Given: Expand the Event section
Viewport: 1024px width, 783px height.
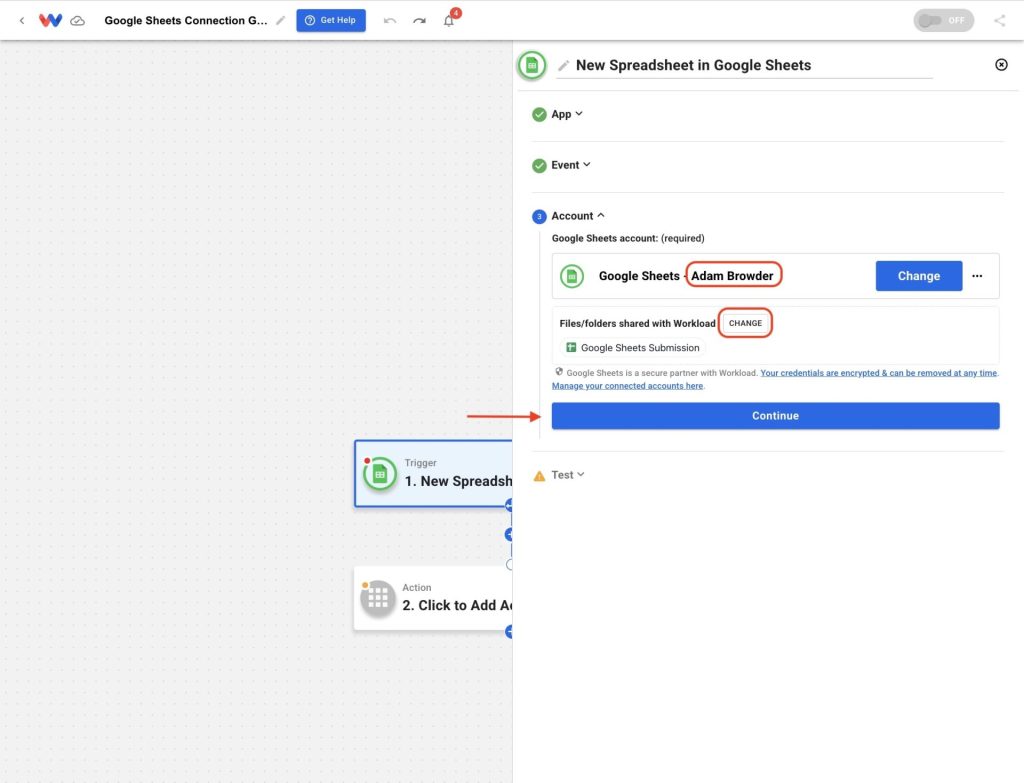Looking at the screenshot, I should coord(571,165).
